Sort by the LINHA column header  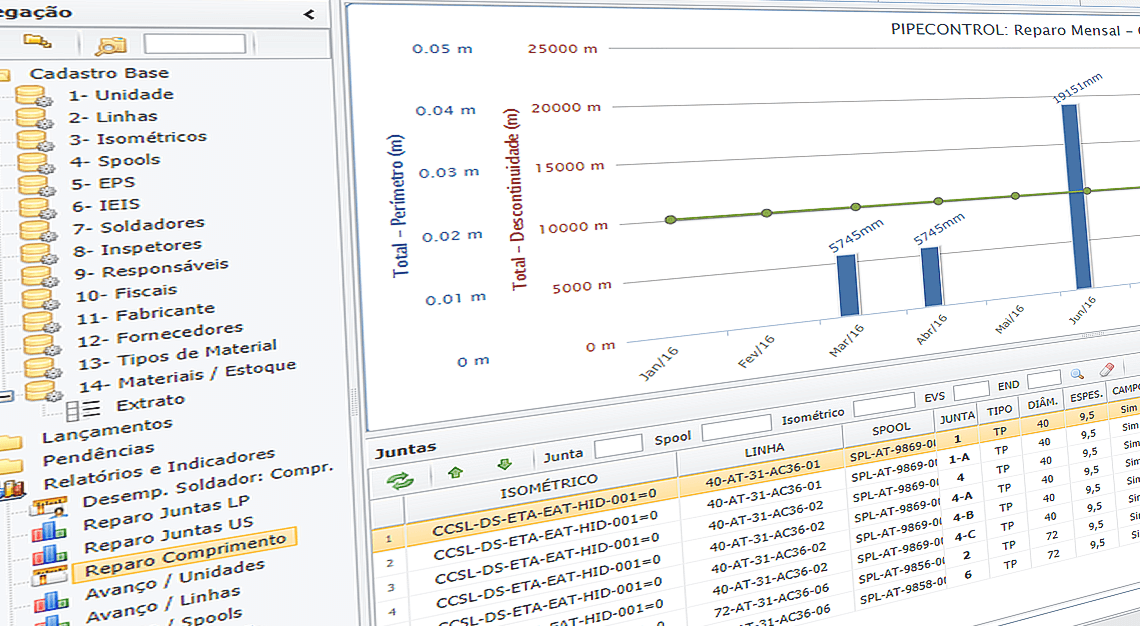(765, 448)
